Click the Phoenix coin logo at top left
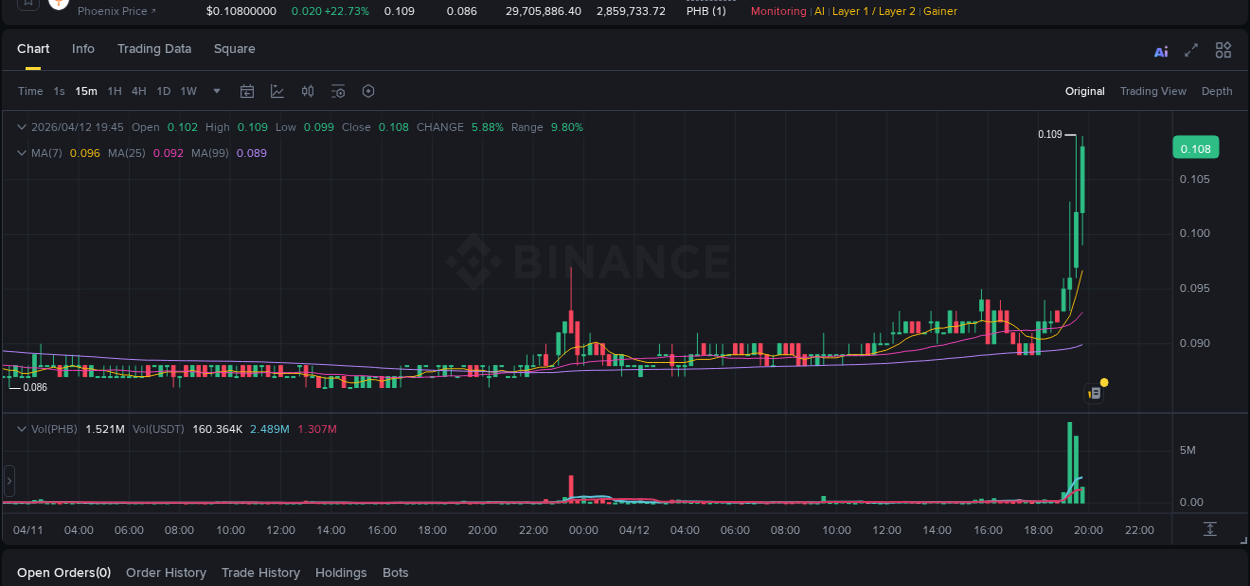Screen dimensions: 1250x586 click(x=57, y=6)
